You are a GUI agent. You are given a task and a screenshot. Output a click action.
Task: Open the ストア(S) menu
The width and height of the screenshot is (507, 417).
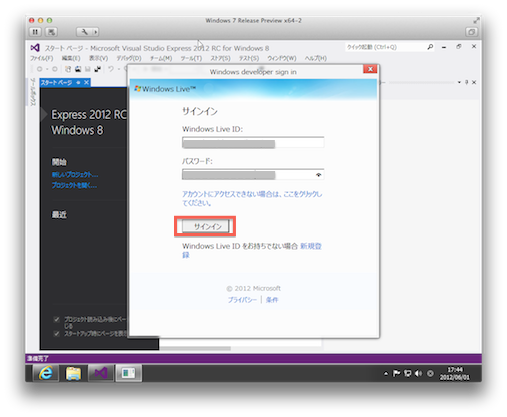click(x=220, y=58)
